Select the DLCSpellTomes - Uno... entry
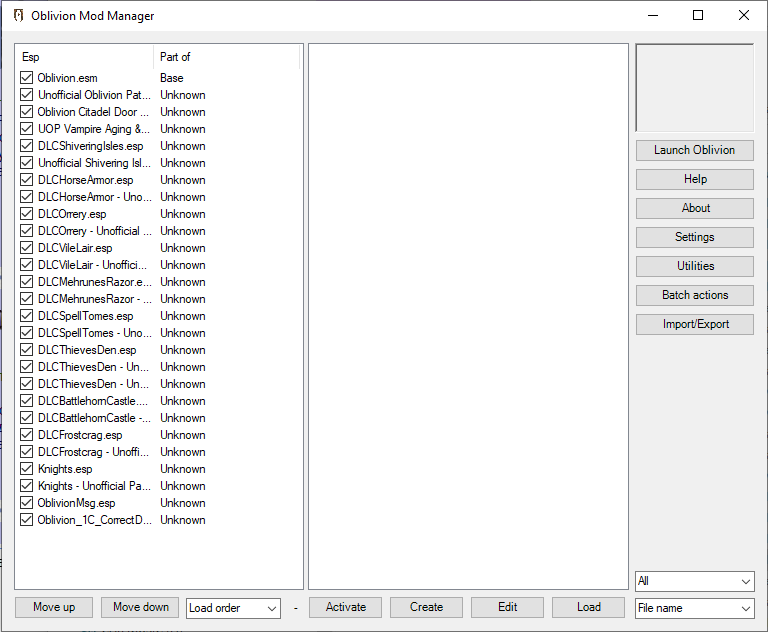 [95, 333]
